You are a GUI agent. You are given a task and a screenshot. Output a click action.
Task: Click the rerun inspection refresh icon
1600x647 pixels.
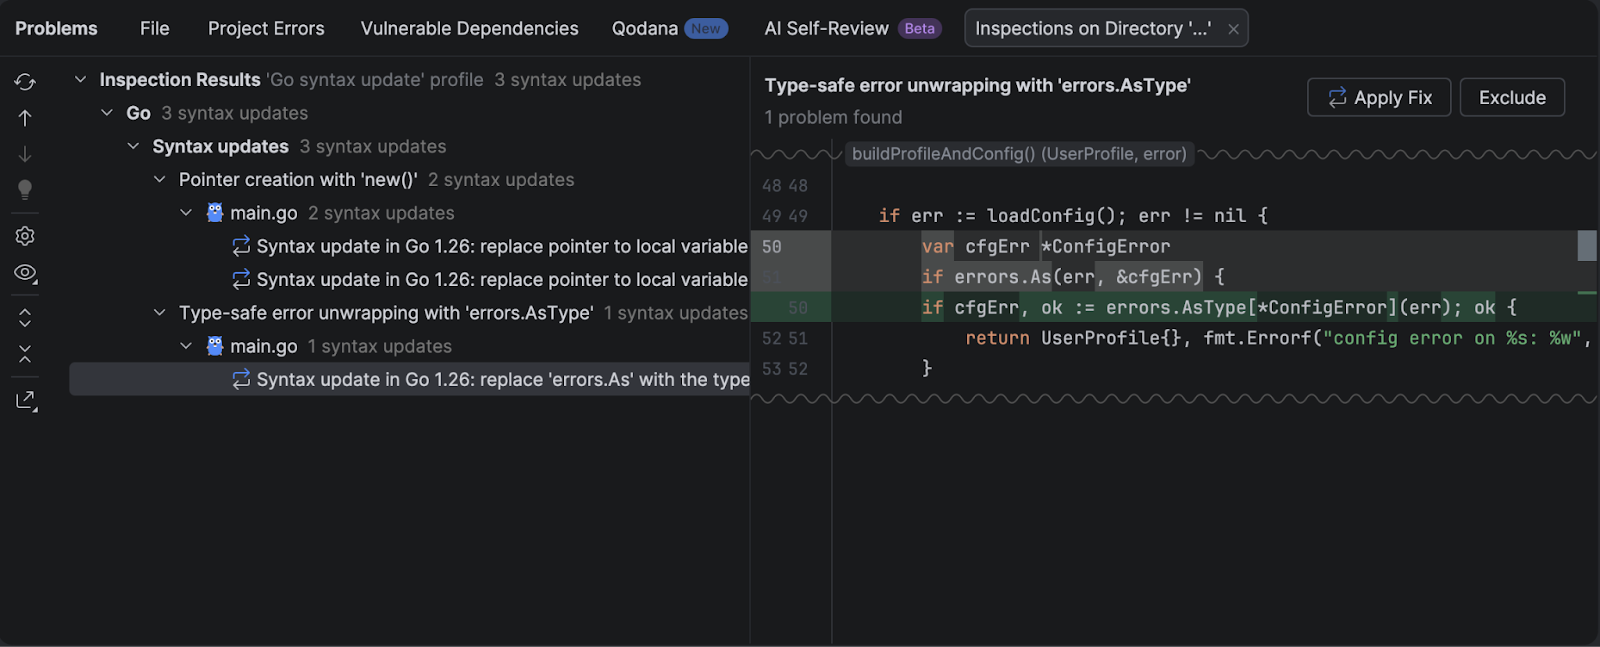click(25, 82)
